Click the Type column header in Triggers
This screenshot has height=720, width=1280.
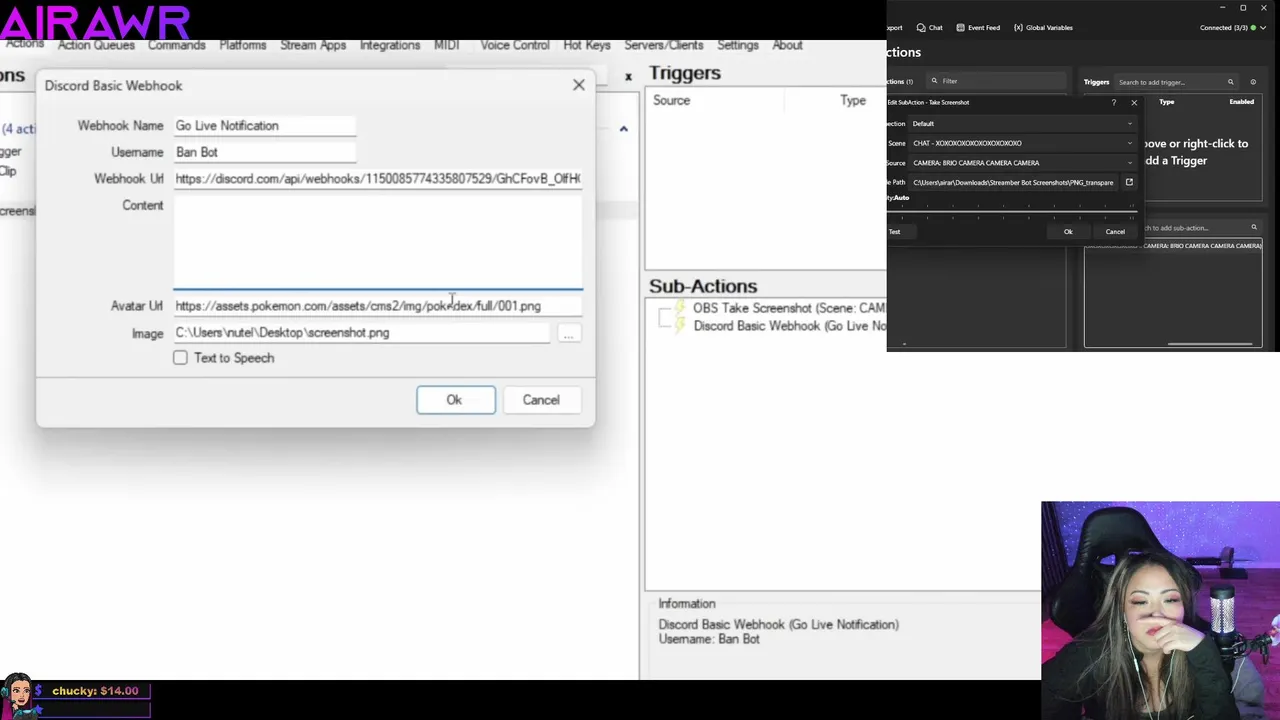click(x=853, y=100)
